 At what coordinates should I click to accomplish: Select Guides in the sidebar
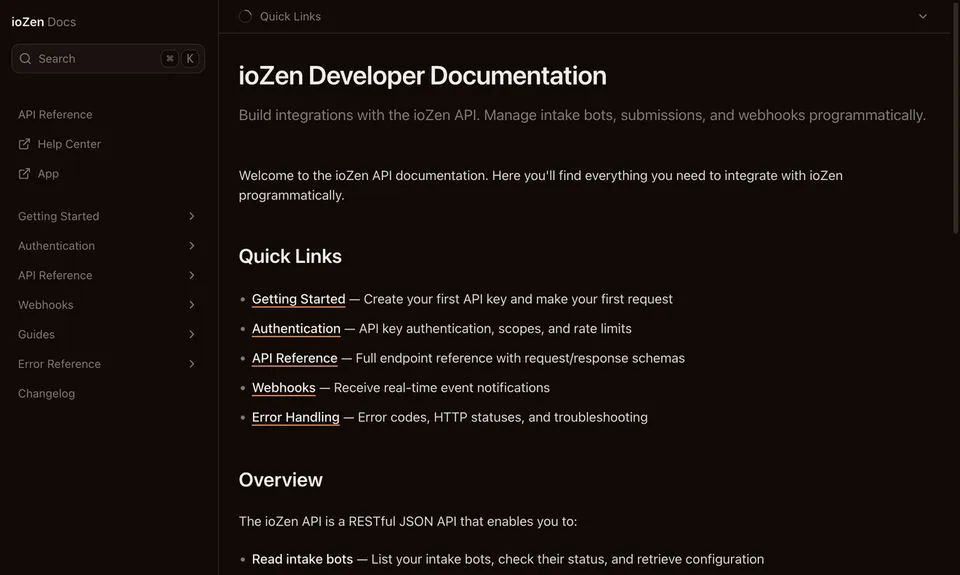(36, 334)
